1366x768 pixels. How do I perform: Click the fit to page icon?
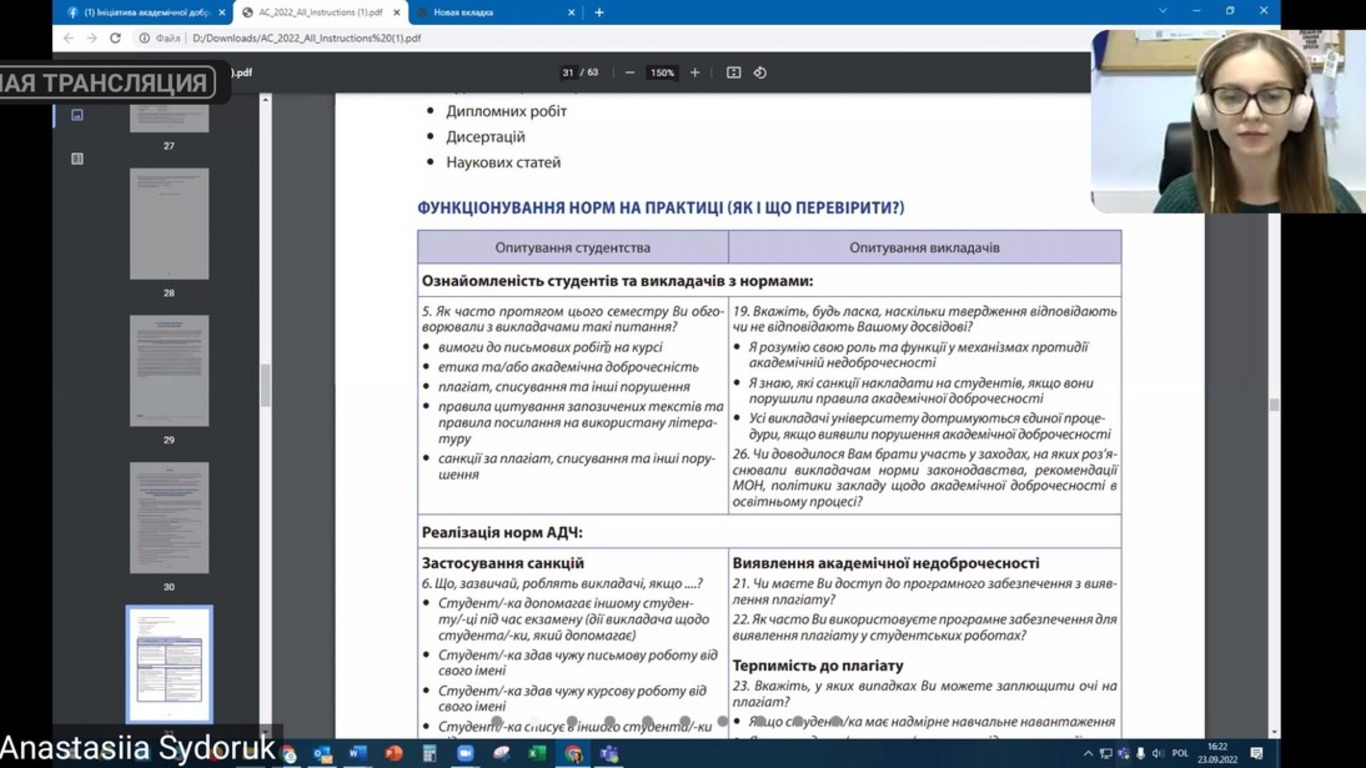pyautogui.click(x=734, y=73)
